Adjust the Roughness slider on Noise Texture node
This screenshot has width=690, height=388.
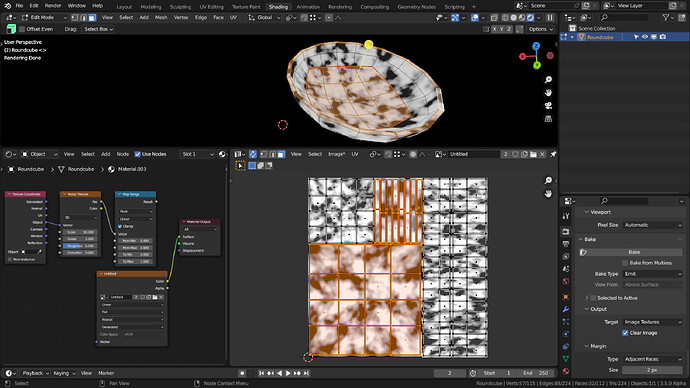click(x=80, y=246)
